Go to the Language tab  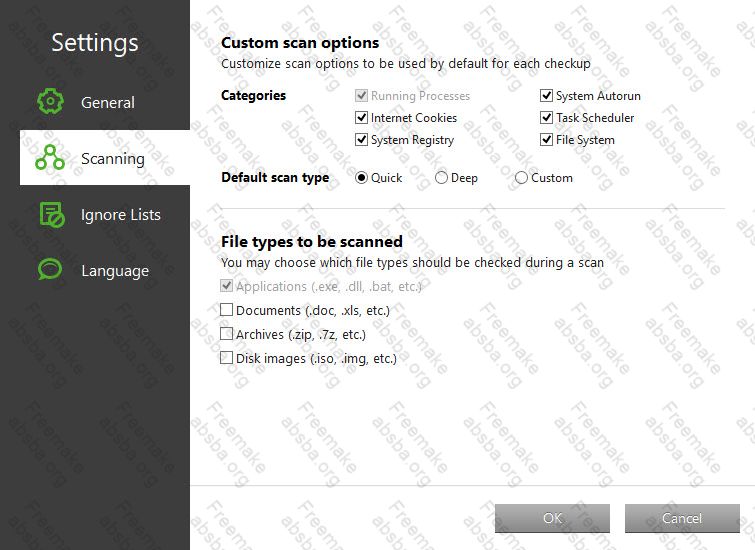(104, 270)
